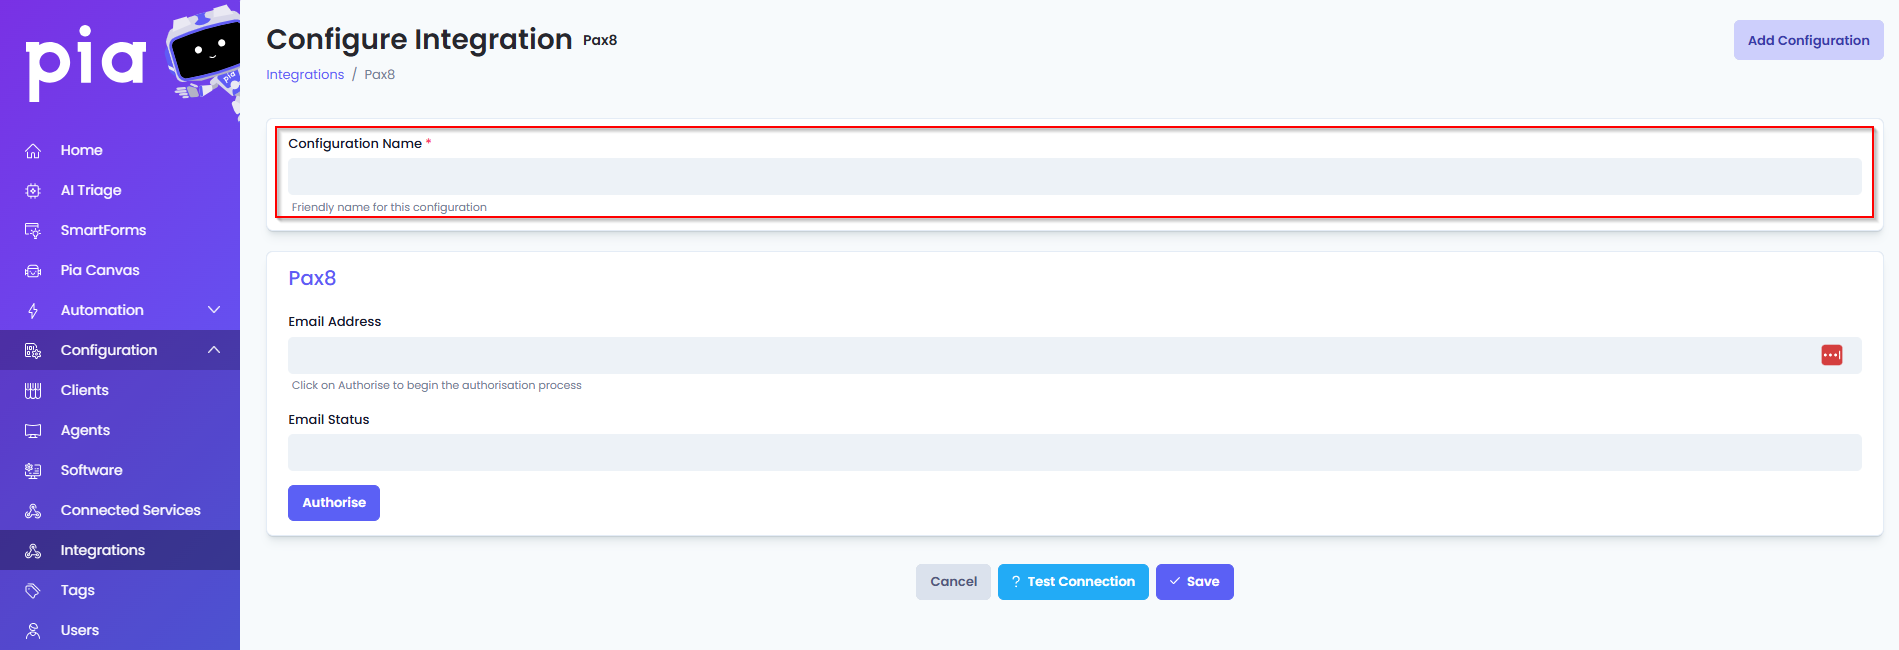Screen dimensions: 1899x650
Task: Click the Test Connection button
Action: click(1073, 582)
